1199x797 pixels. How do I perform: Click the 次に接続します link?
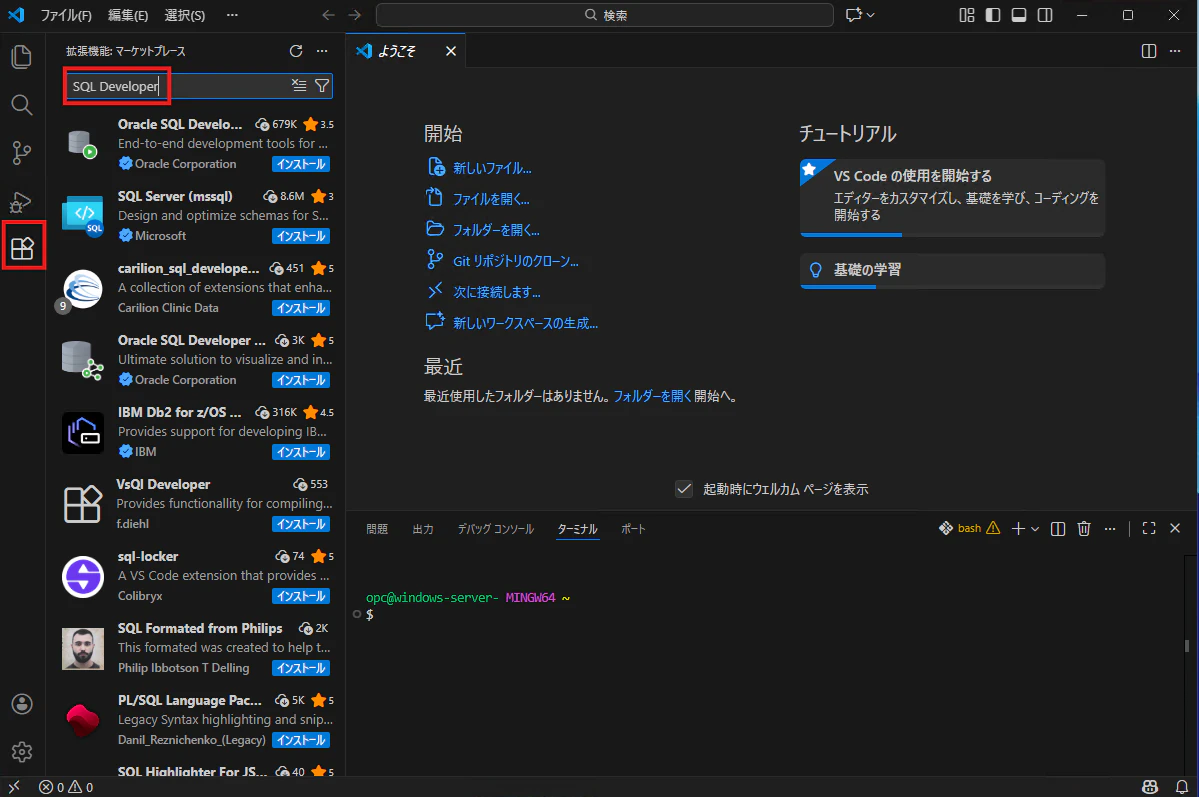(497, 292)
